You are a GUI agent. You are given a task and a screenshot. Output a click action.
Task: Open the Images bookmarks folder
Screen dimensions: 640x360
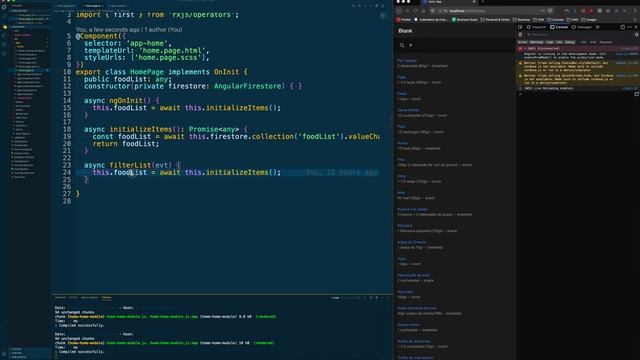pyautogui.click(x=589, y=20)
